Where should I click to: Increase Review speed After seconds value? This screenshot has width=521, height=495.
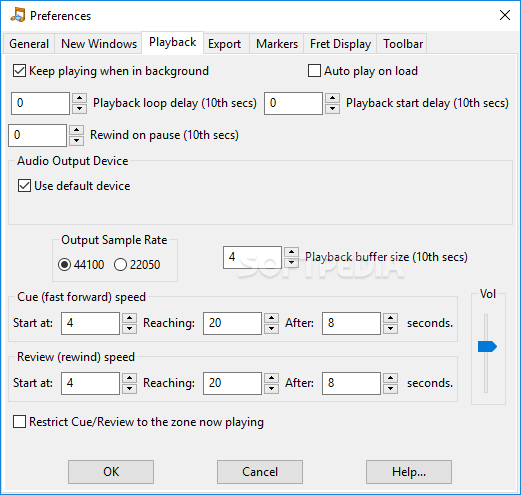point(390,378)
